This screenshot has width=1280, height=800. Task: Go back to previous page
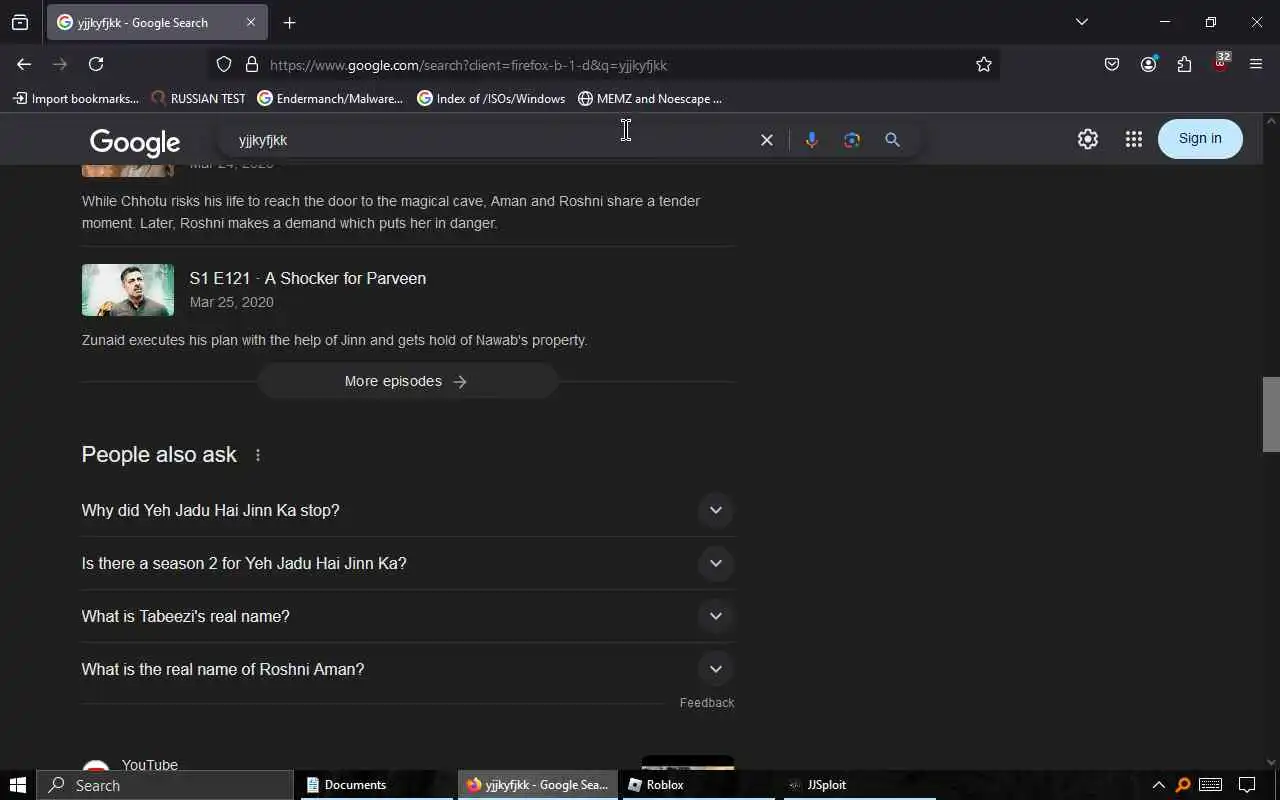click(24, 64)
